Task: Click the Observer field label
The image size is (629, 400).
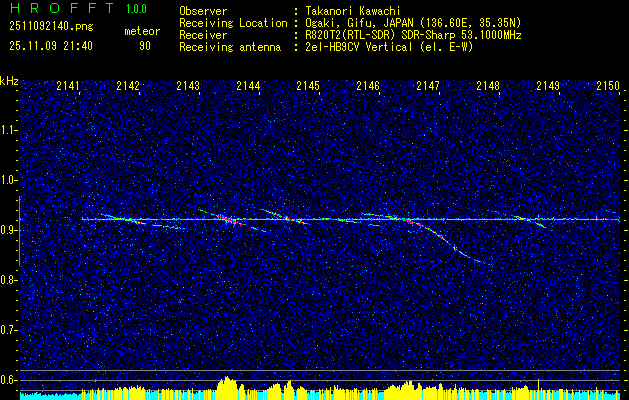Action: click(x=203, y=11)
